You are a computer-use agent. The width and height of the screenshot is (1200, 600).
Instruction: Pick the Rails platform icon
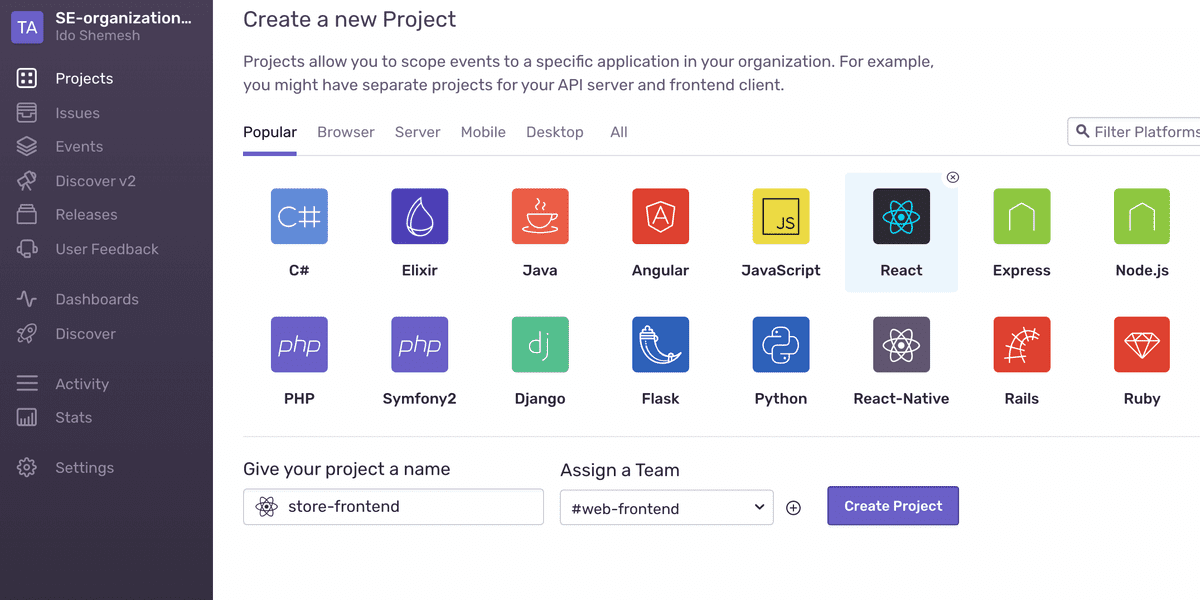(x=1022, y=345)
